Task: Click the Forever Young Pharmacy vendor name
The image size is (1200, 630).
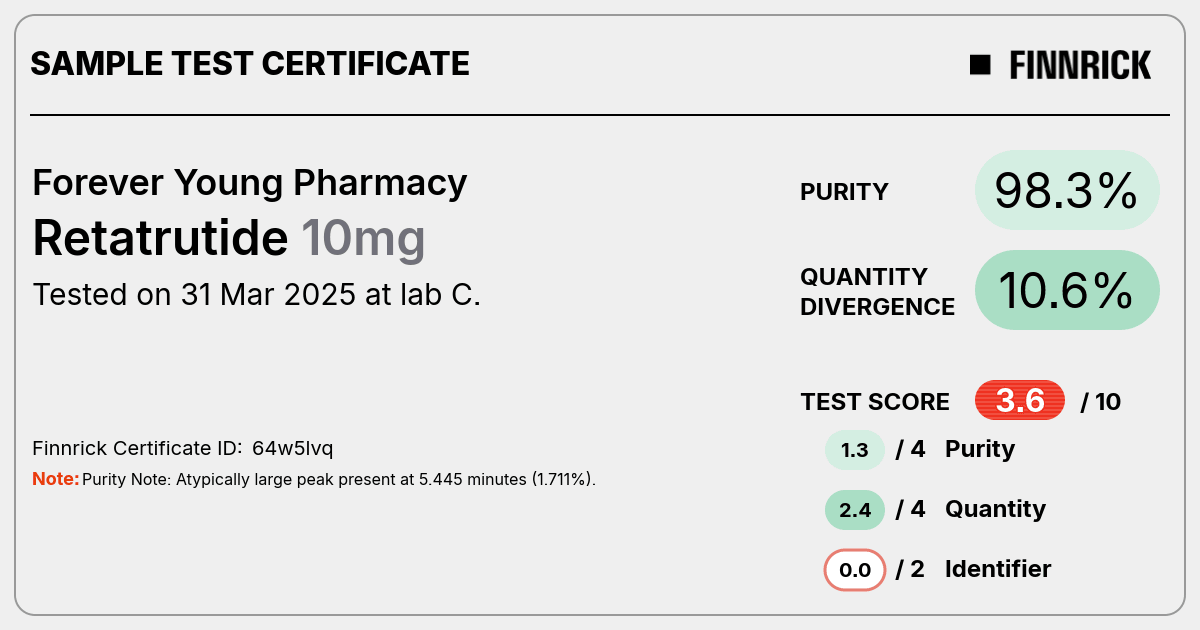Action: [x=250, y=183]
